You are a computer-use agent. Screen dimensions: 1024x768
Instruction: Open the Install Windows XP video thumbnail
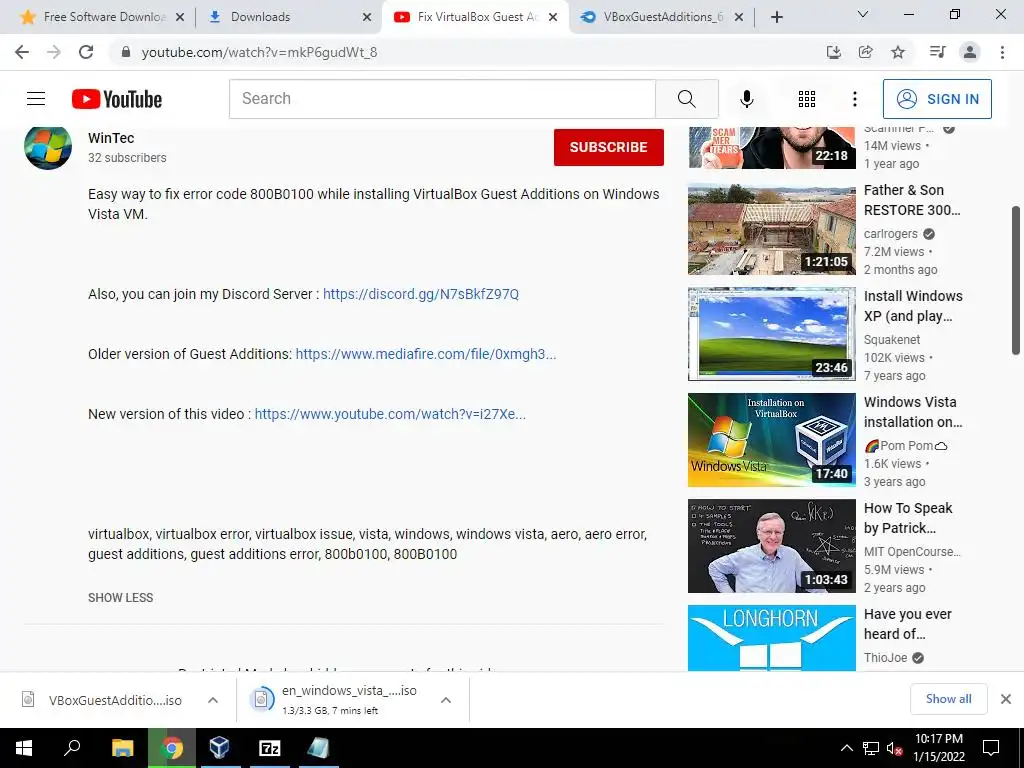771,334
